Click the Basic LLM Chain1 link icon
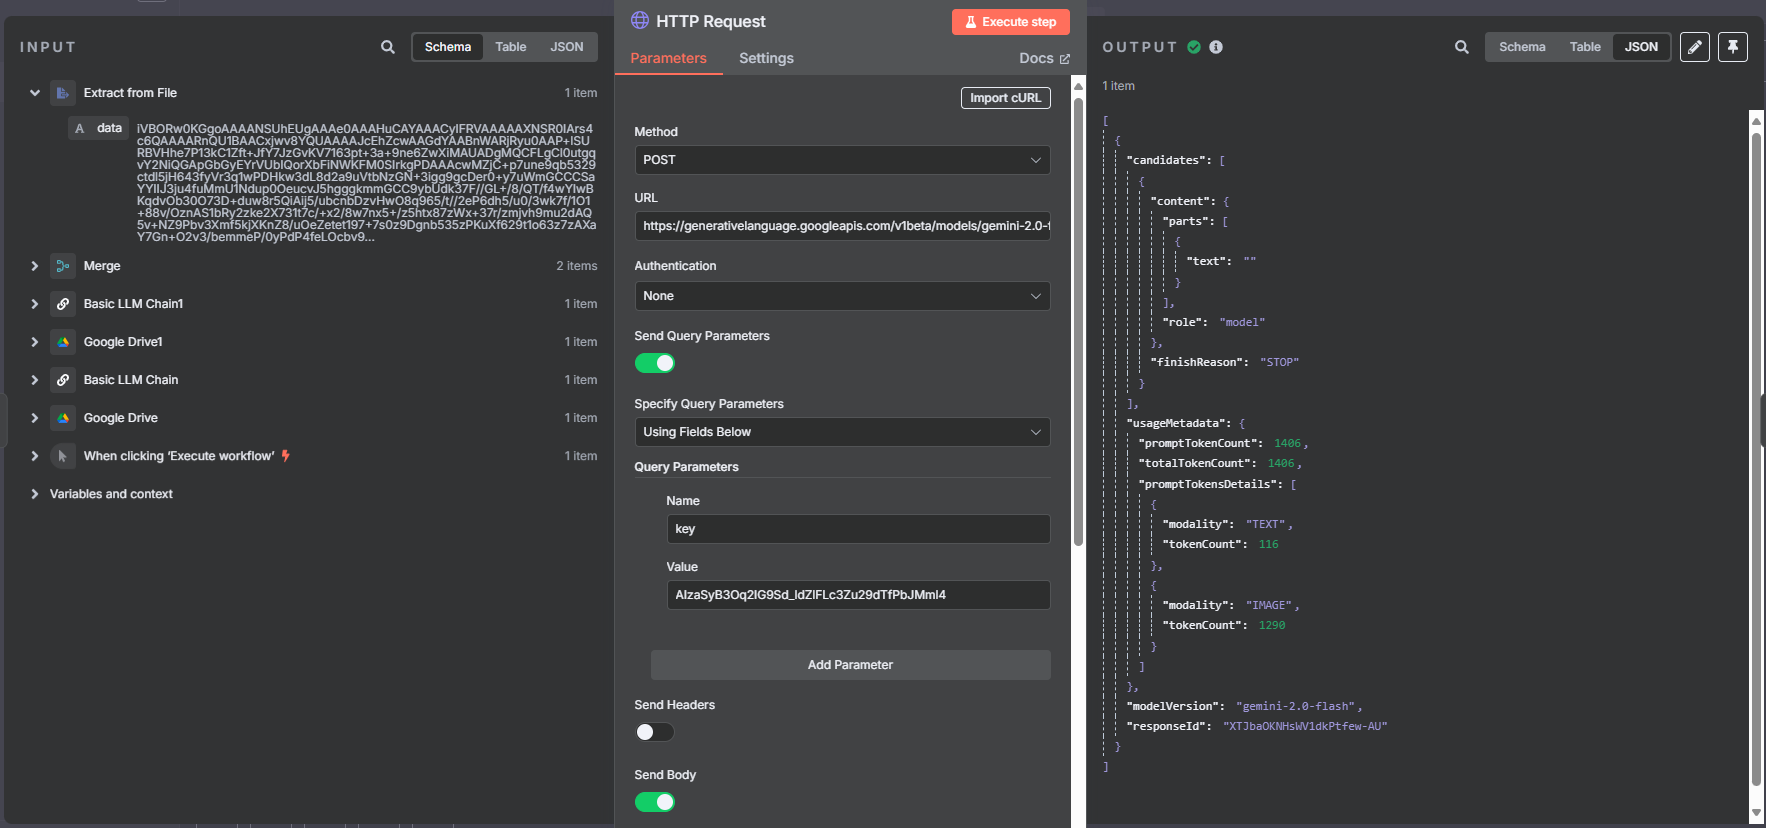The image size is (1766, 828). pos(63,304)
